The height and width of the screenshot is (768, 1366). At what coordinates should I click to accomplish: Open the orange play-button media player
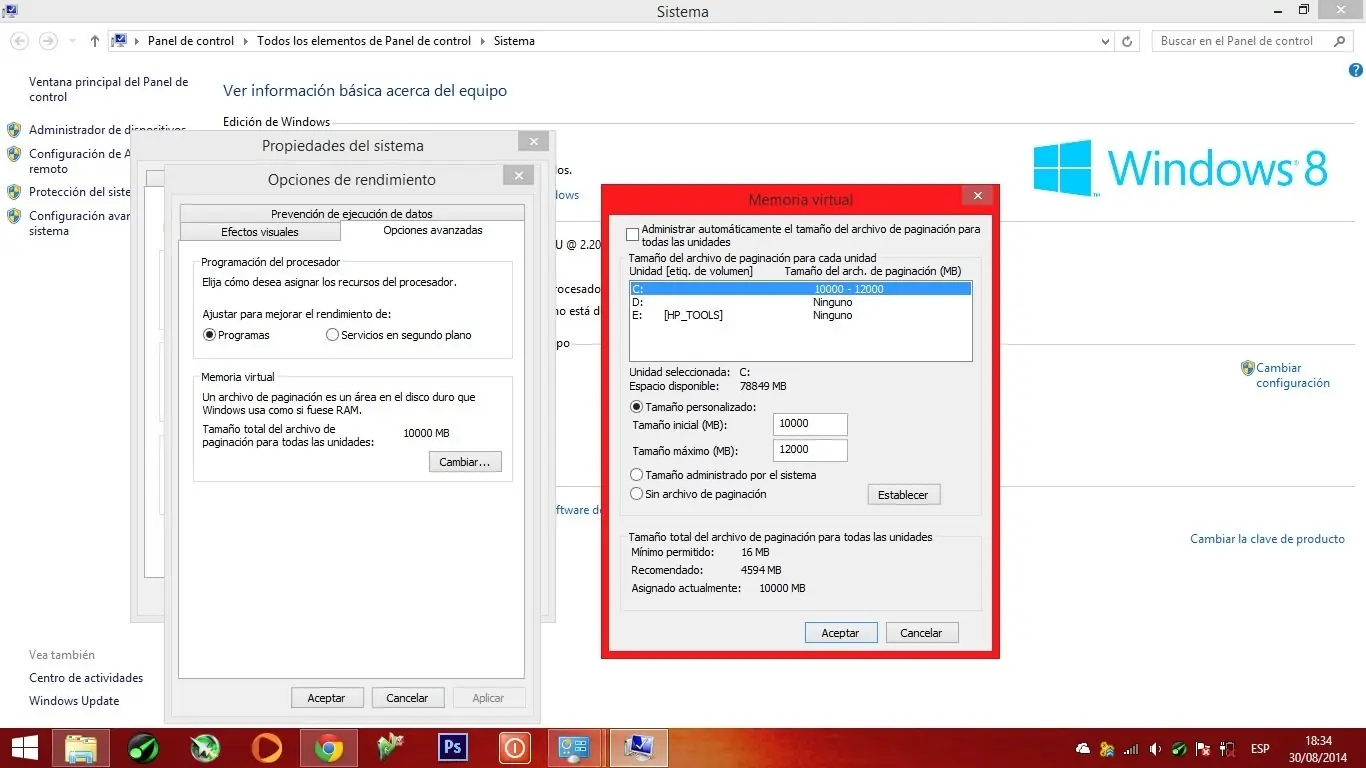[267, 748]
